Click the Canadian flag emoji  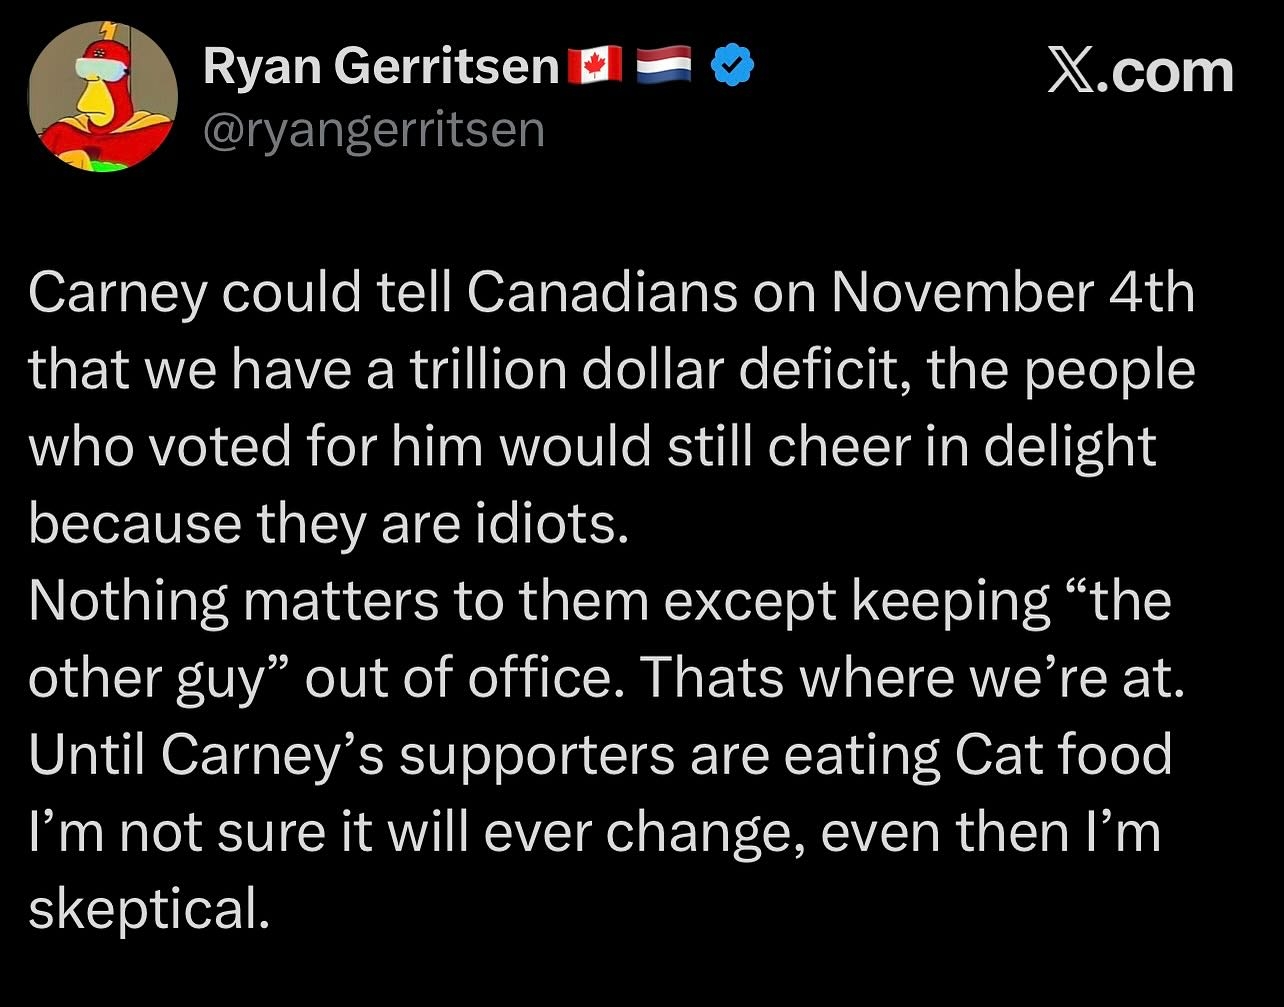595,67
